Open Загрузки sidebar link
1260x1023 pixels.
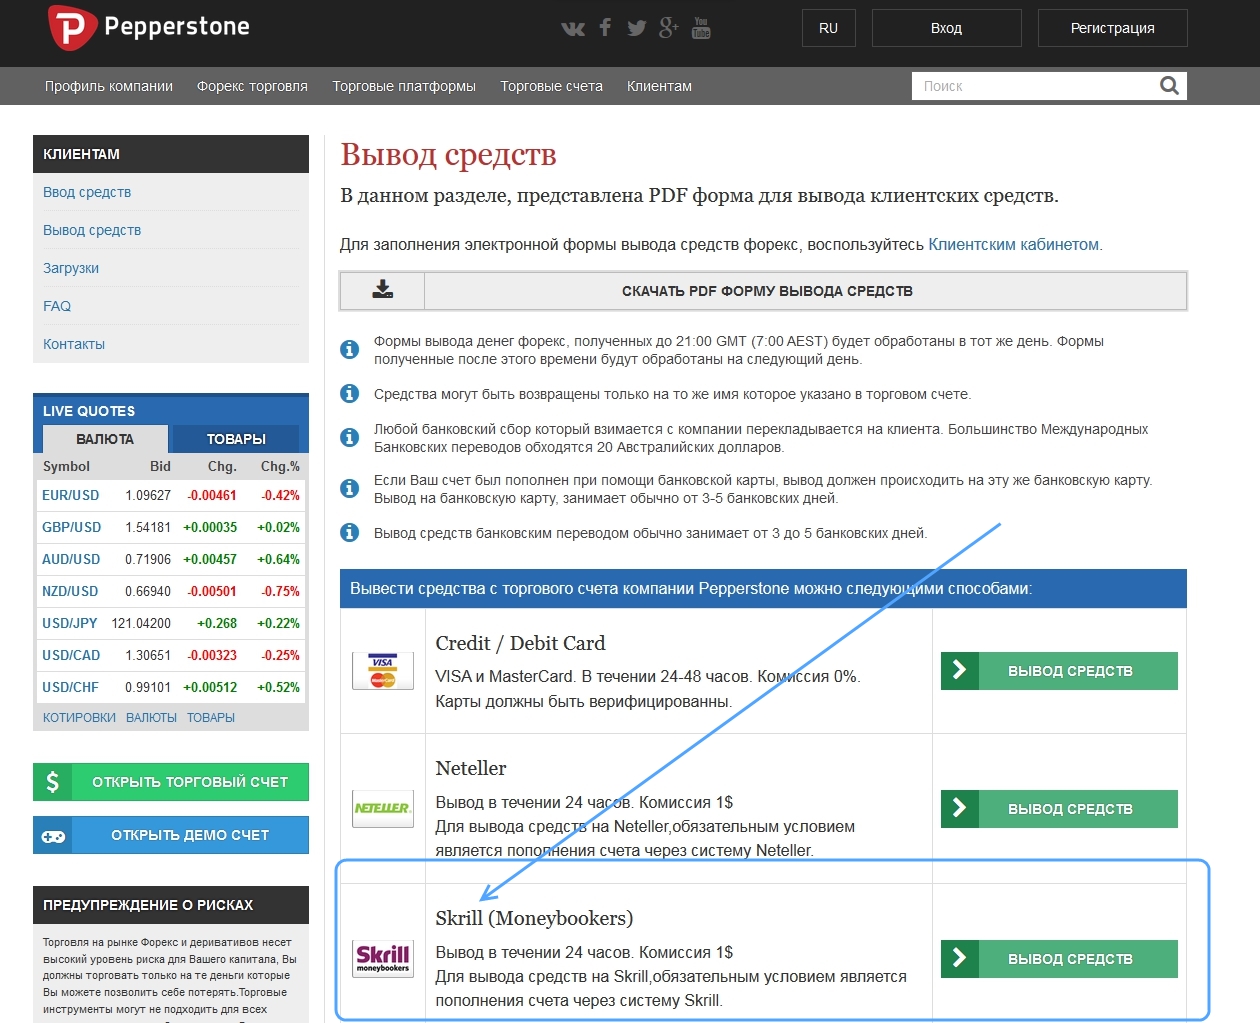click(x=71, y=268)
